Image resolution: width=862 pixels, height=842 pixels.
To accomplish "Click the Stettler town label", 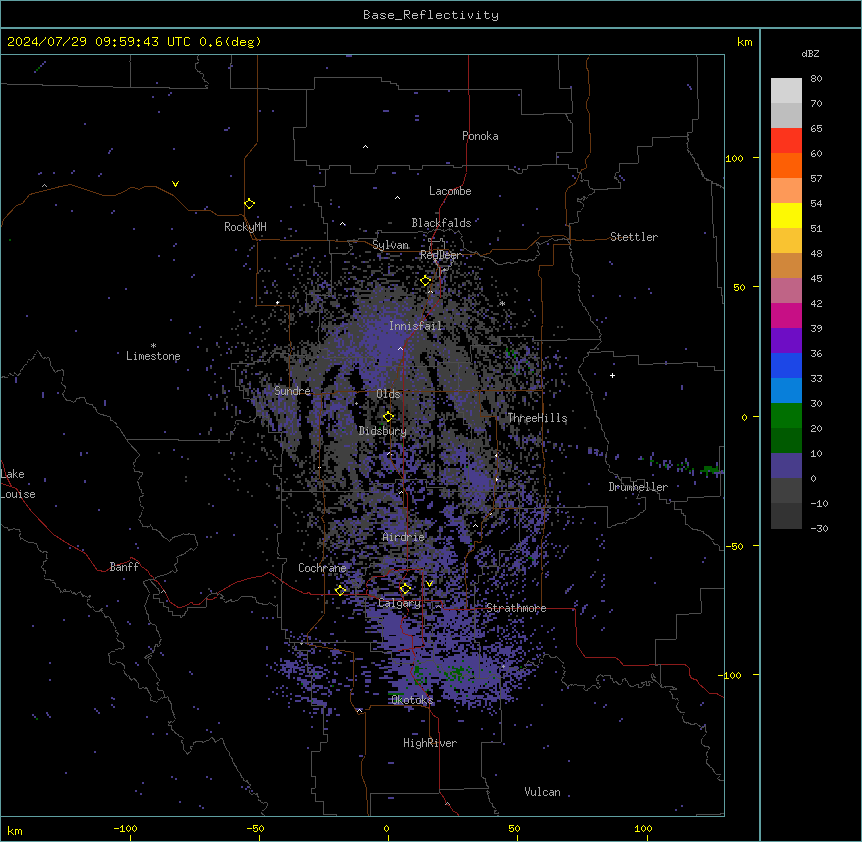I will coord(633,237).
